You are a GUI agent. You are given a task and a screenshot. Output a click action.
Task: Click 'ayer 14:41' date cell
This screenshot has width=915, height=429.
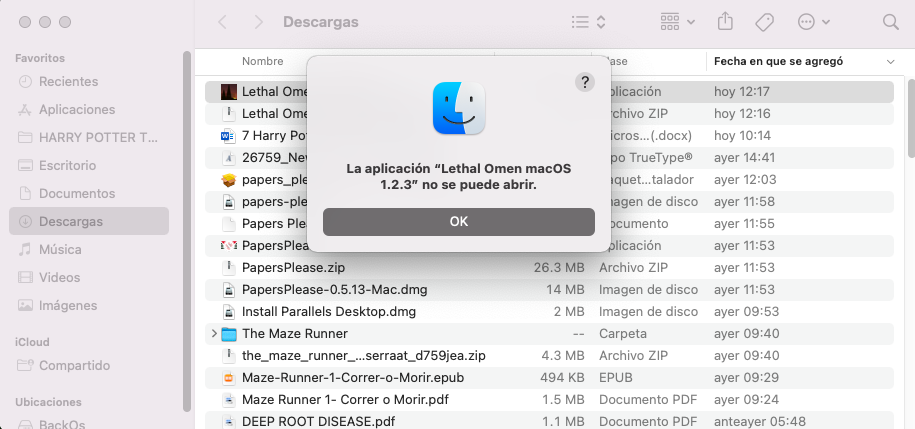click(x=744, y=158)
